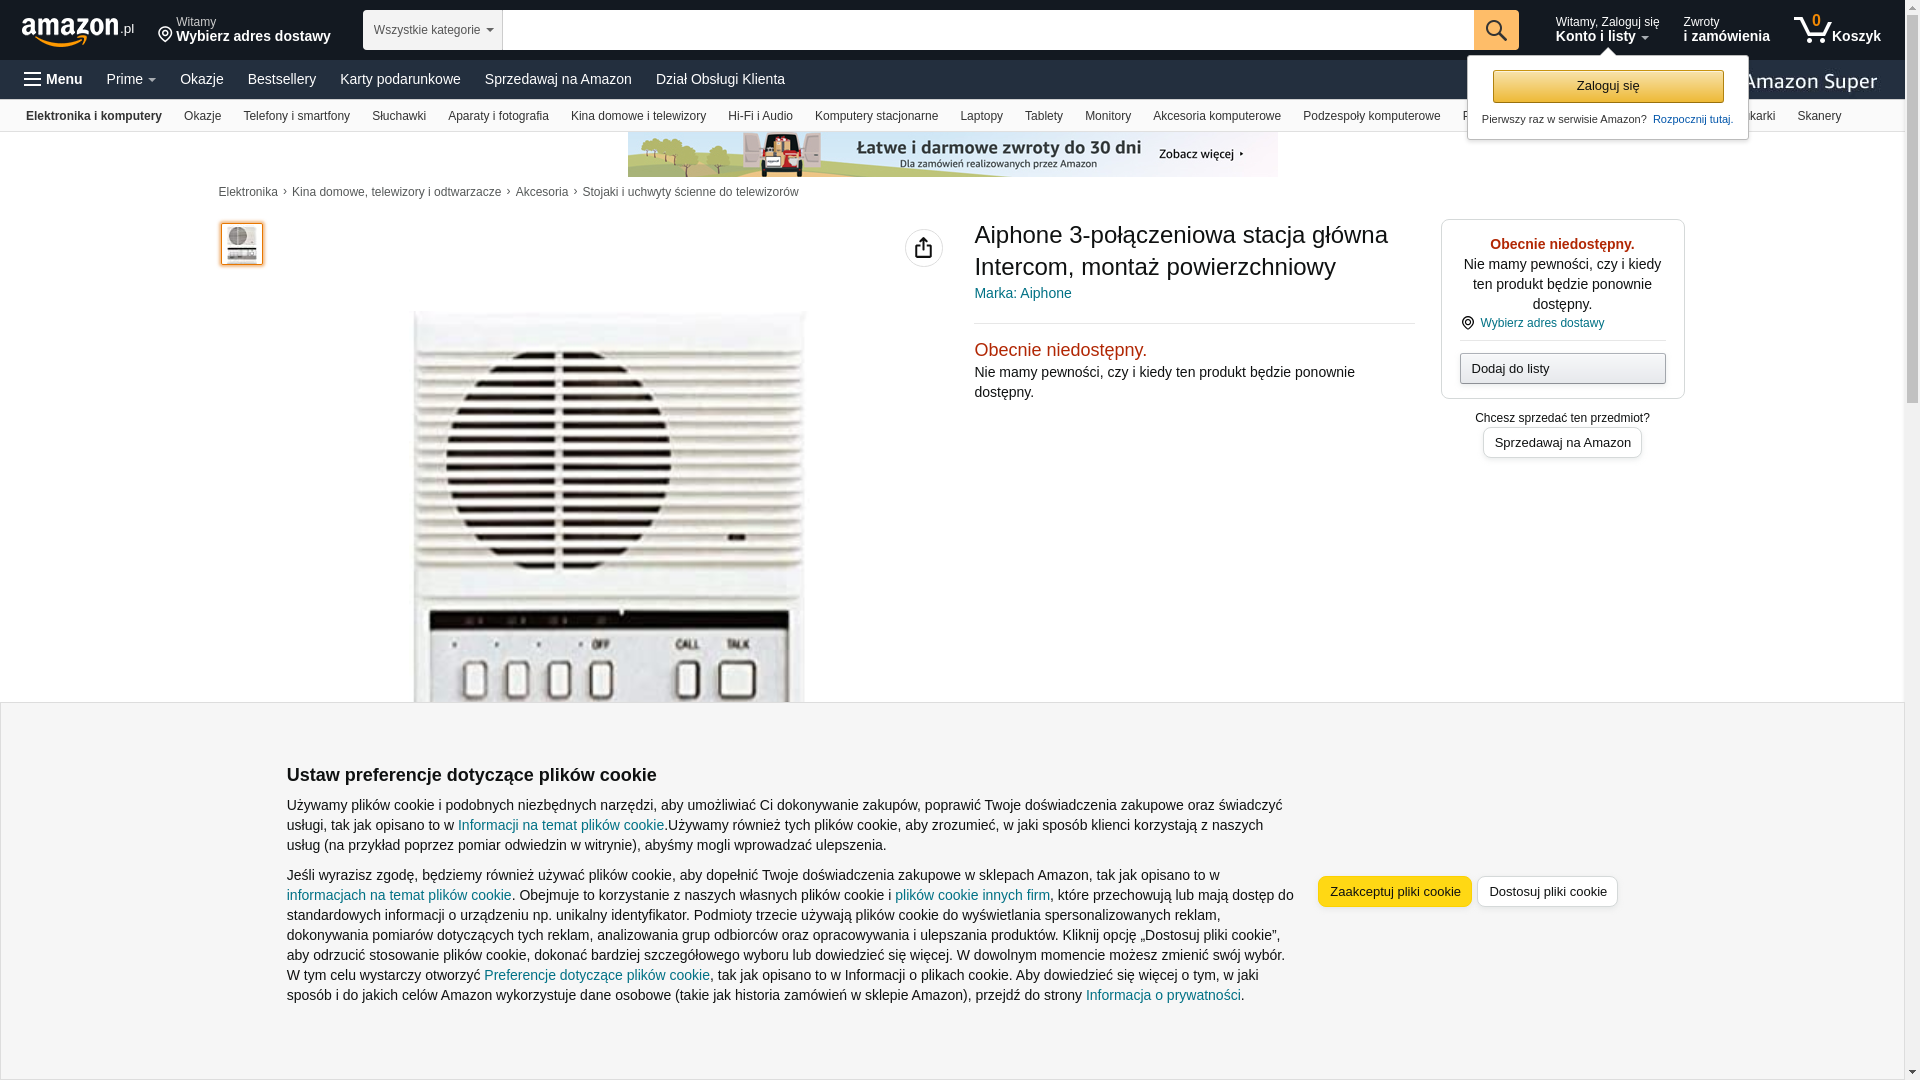The height and width of the screenshot is (1080, 1920).
Task: Click the share icon above product image
Action: point(923,248)
